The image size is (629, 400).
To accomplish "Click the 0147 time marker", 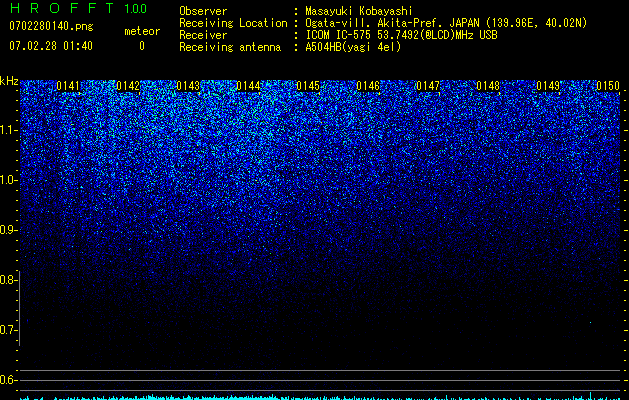I will (x=428, y=86).
